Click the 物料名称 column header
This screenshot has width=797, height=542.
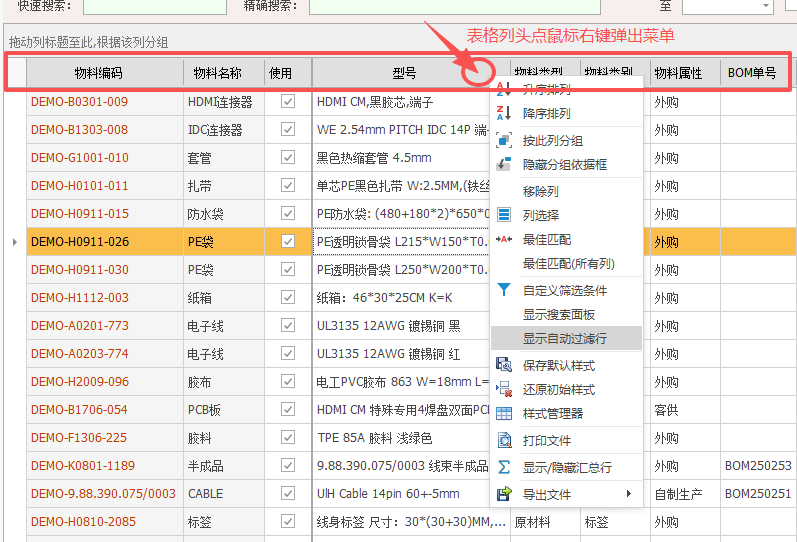click(224, 73)
